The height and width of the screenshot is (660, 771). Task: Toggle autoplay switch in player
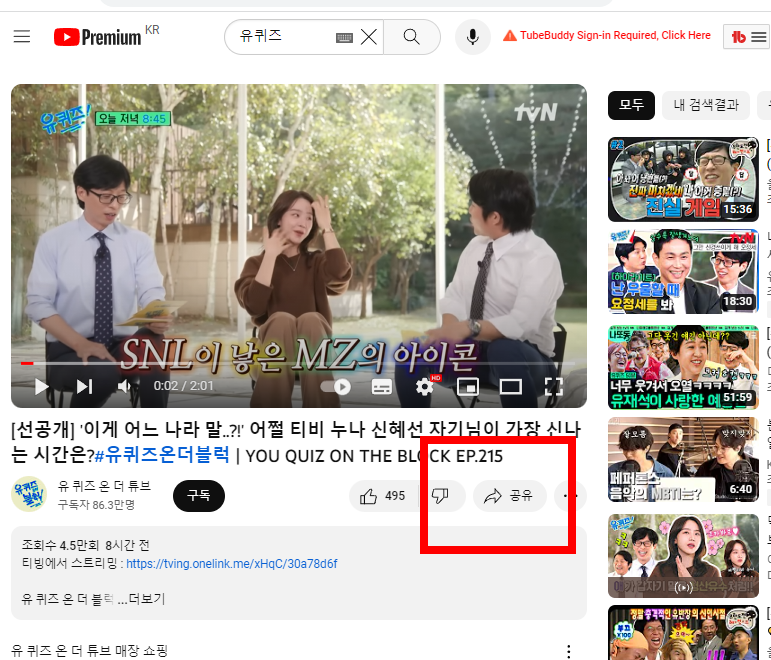pyautogui.click(x=336, y=387)
